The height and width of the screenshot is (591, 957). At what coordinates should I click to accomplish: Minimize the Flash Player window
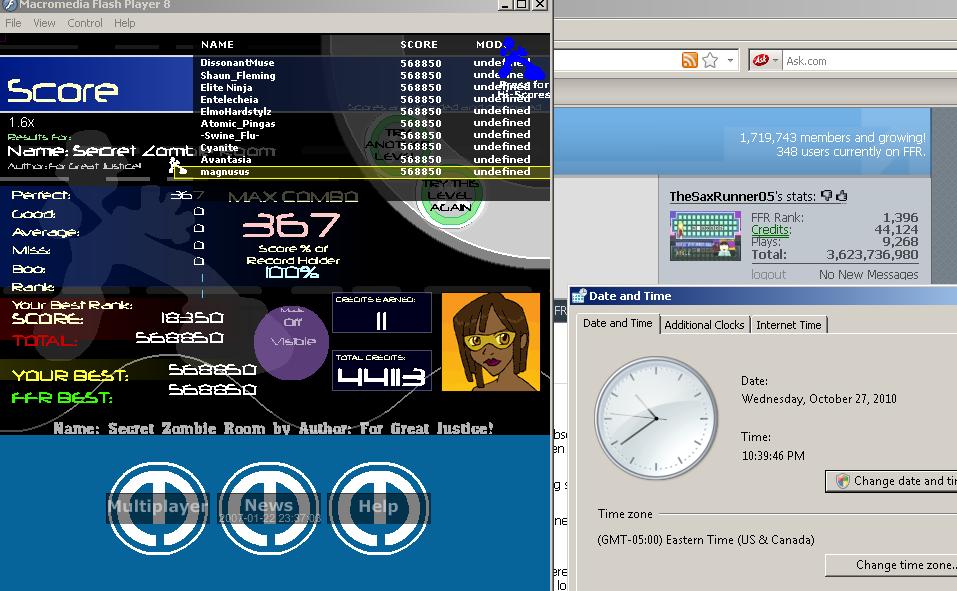coord(505,5)
